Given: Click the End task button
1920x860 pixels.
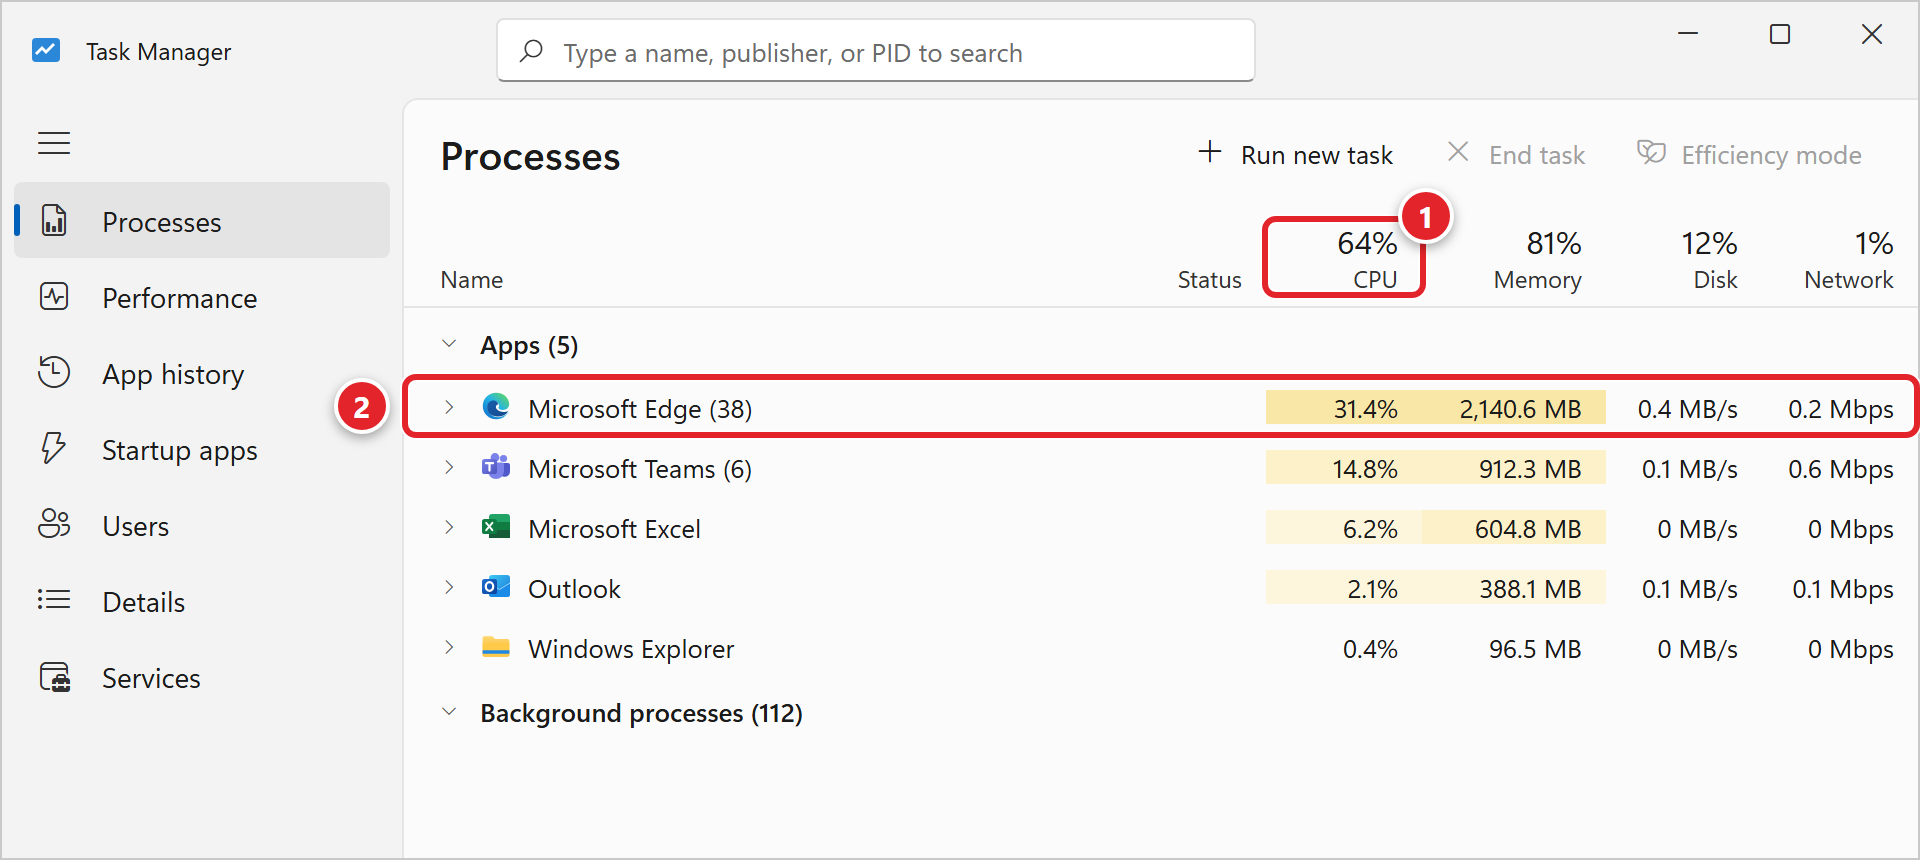Looking at the screenshot, I should coord(1516,154).
